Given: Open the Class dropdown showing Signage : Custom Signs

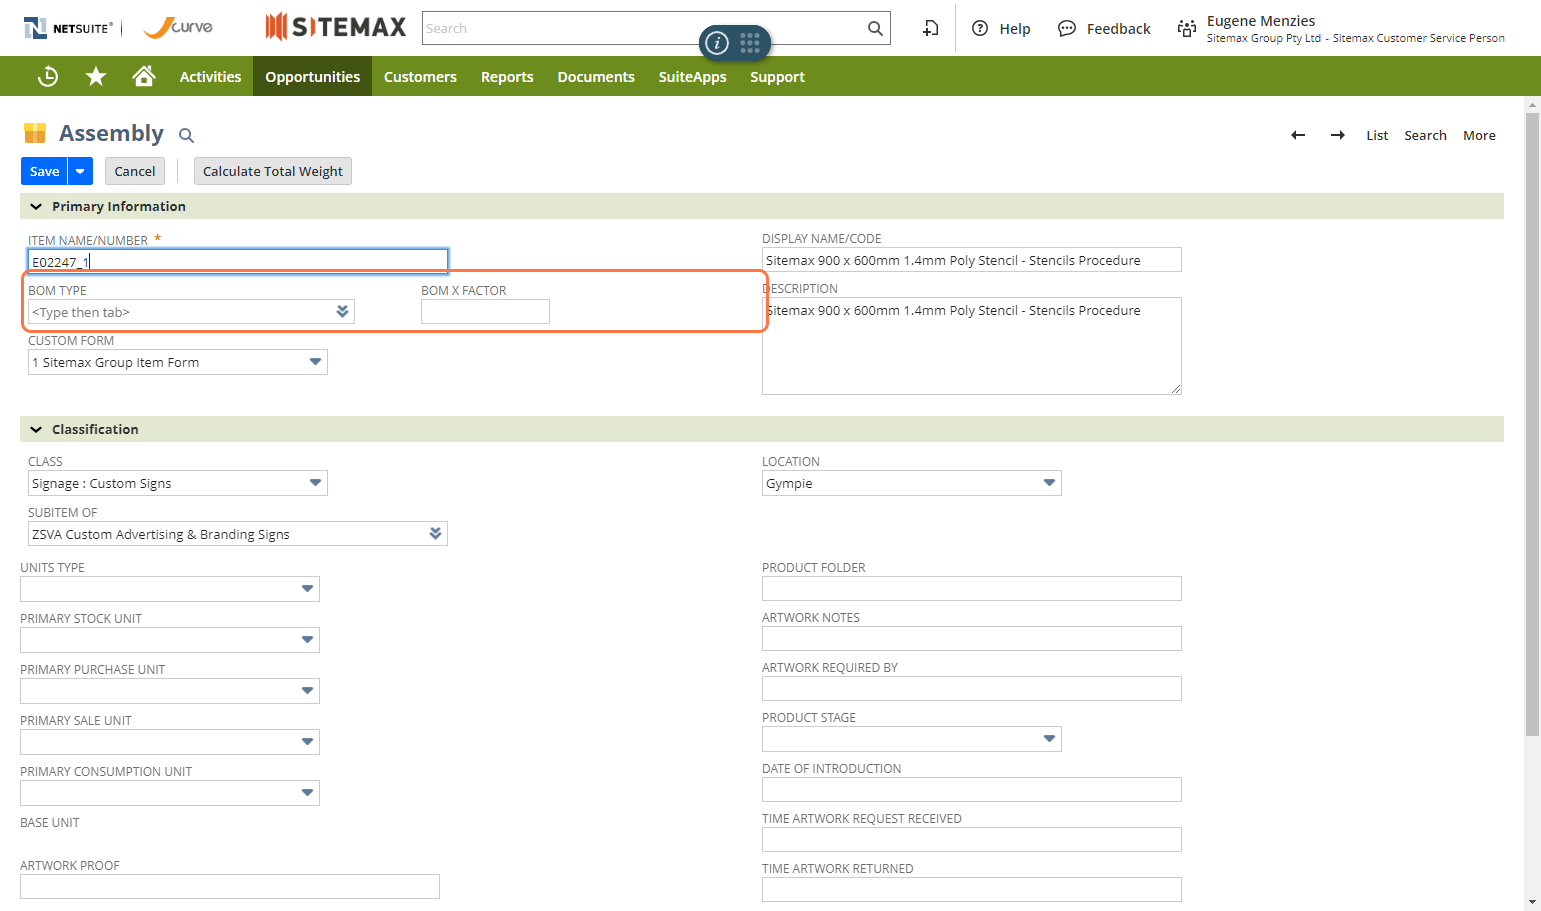Looking at the screenshot, I should [316, 483].
